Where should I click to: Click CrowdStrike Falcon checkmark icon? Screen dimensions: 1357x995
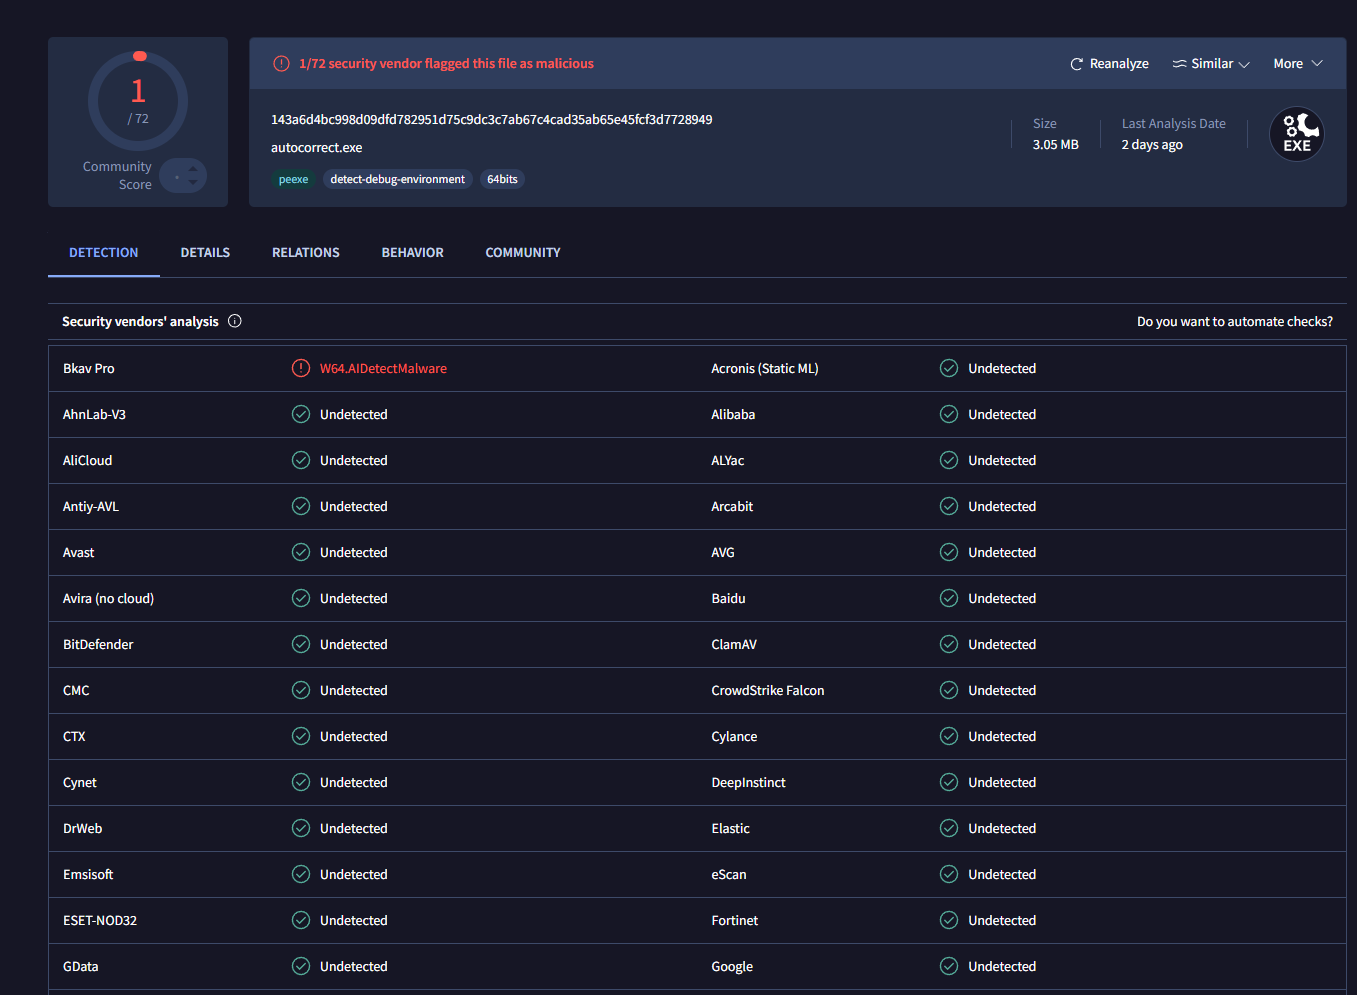coord(949,690)
